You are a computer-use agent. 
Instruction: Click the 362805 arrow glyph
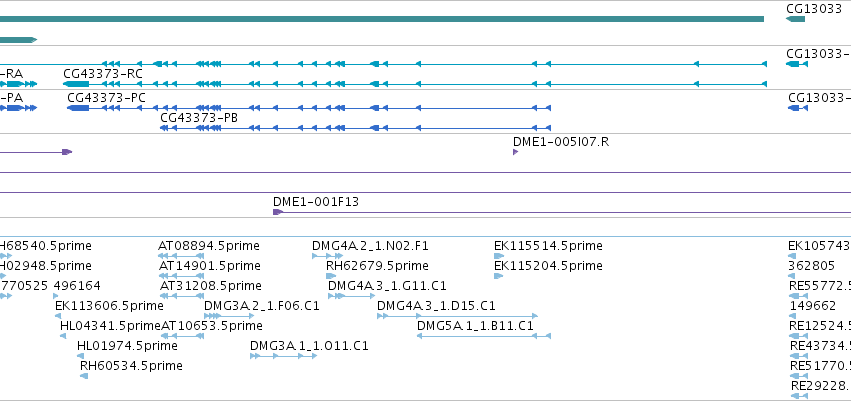(791, 276)
